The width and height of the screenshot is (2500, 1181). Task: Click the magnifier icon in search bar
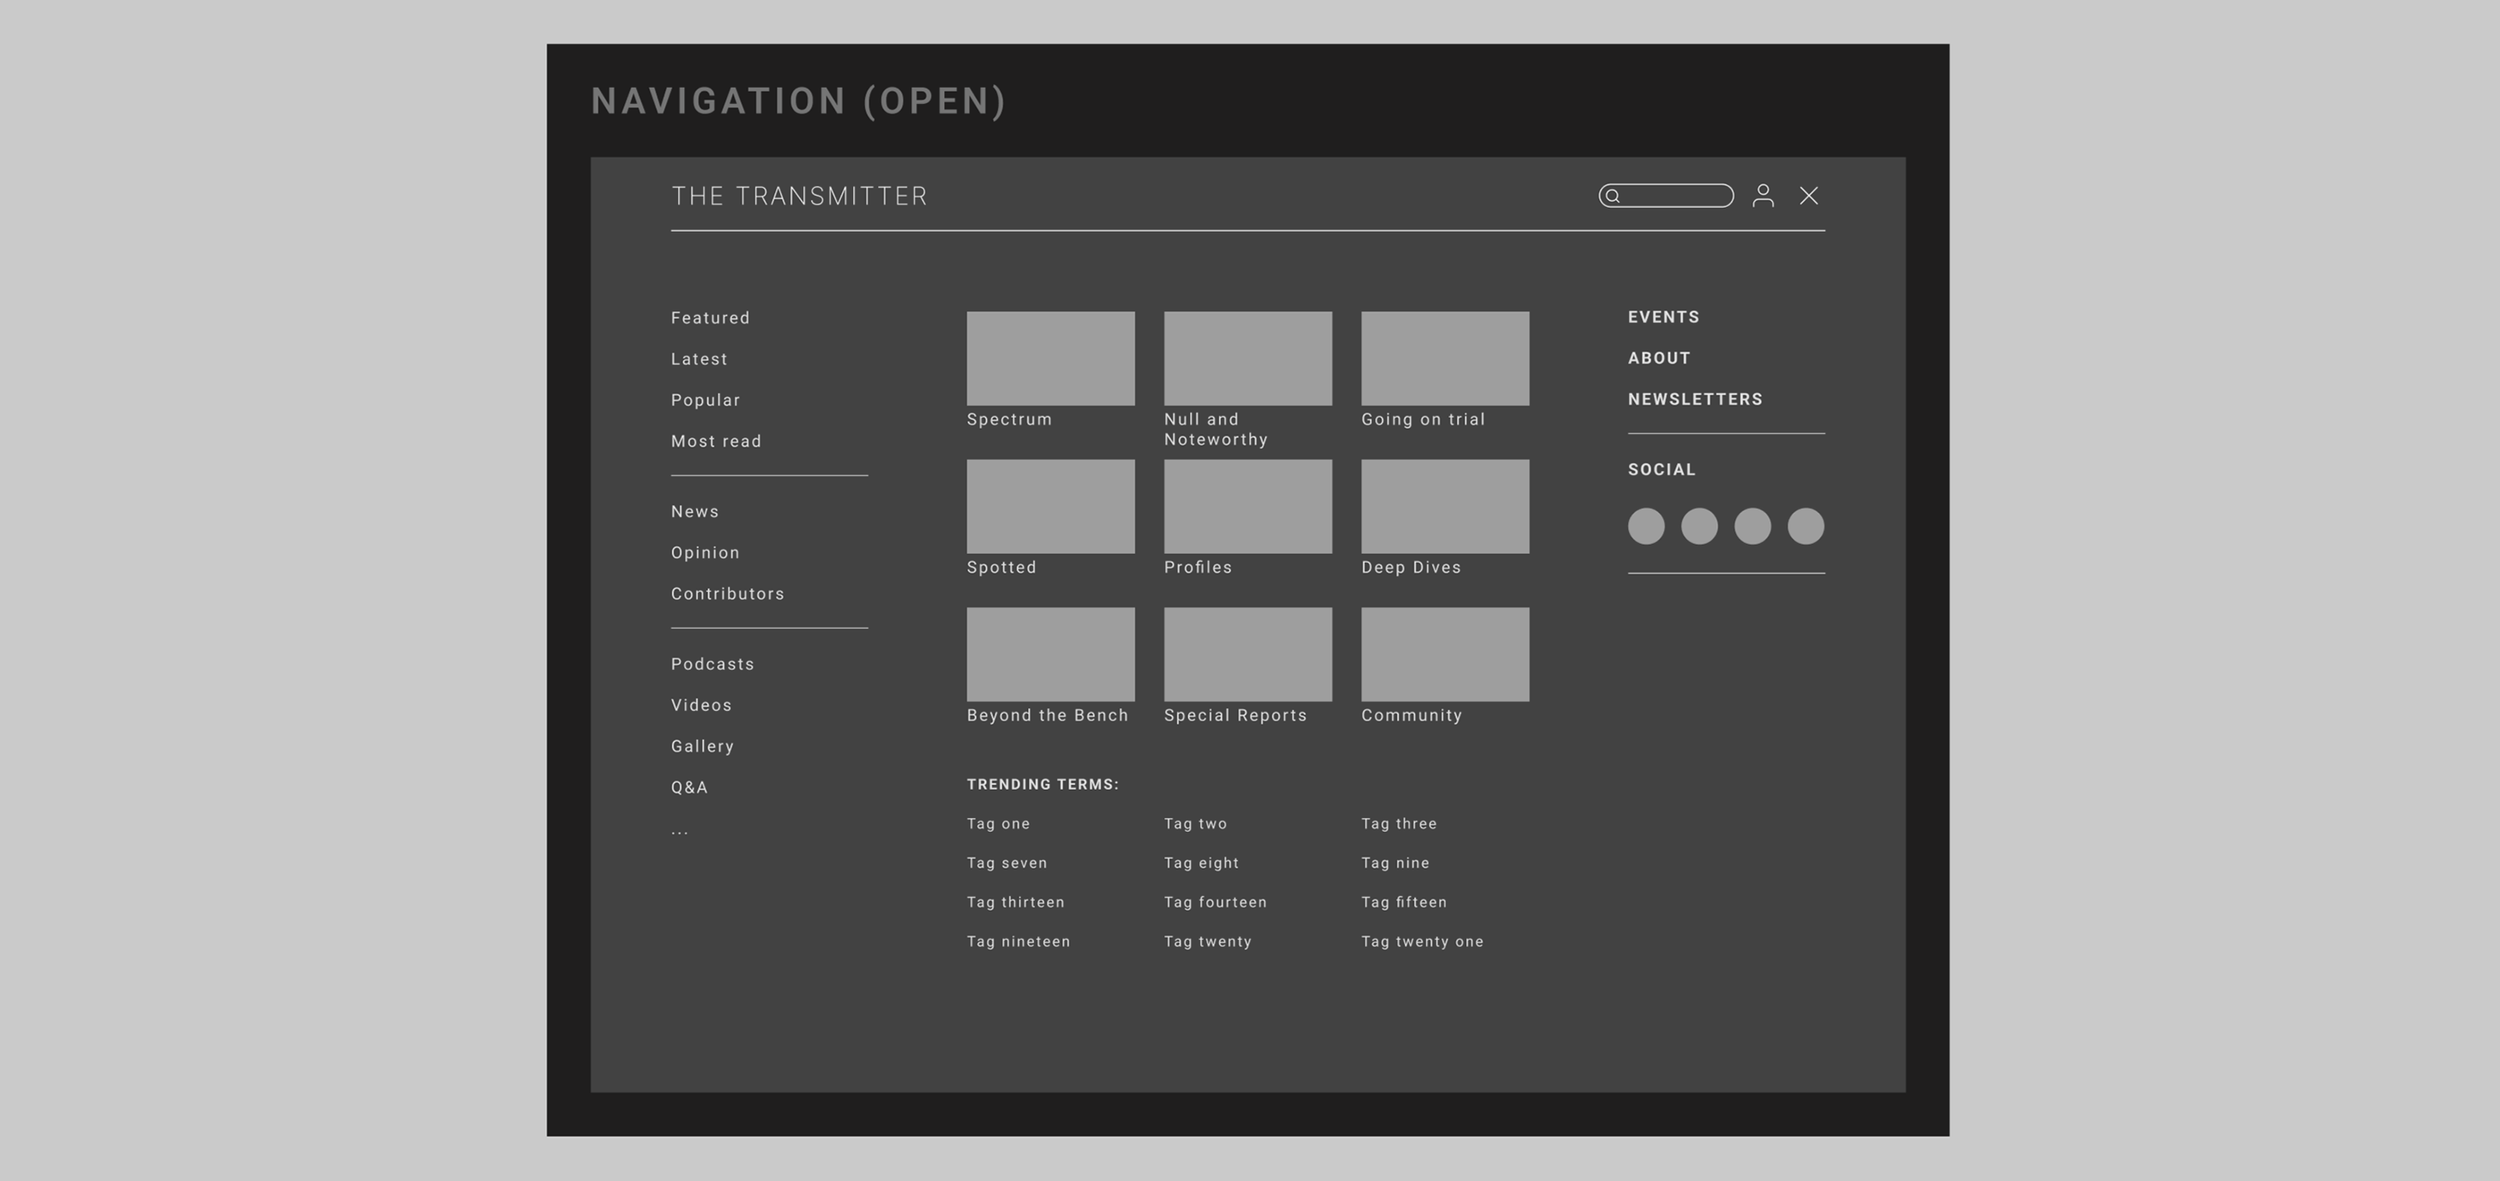click(1612, 196)
